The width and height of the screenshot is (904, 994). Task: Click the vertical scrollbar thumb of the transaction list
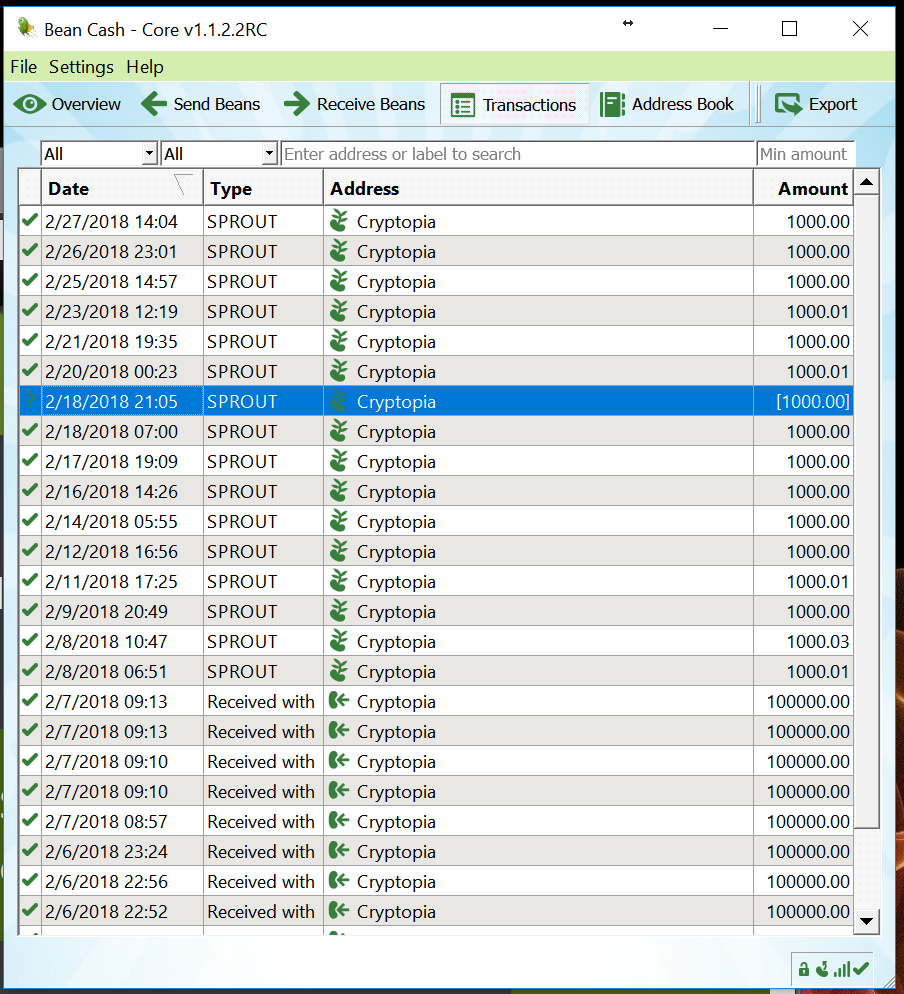[867, 512]
